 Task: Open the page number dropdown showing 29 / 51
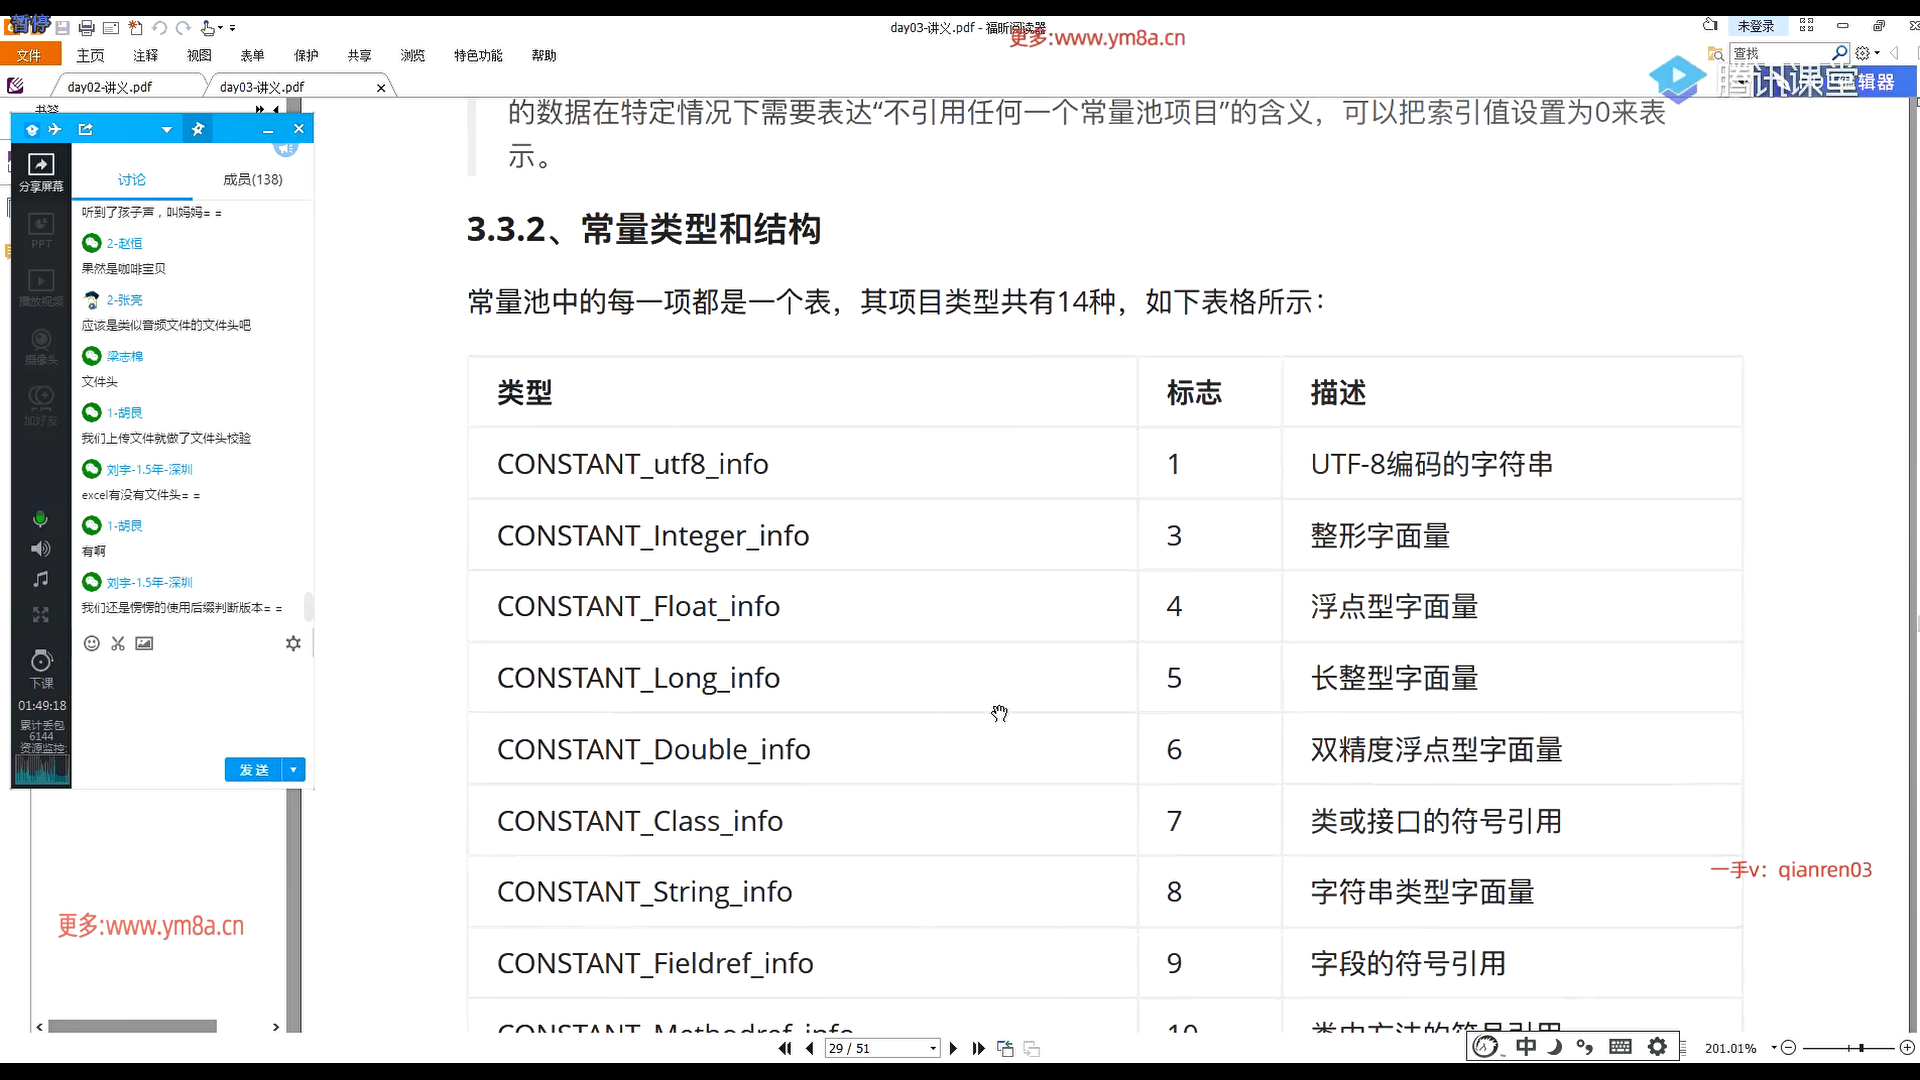click(x=933, y=1048)
